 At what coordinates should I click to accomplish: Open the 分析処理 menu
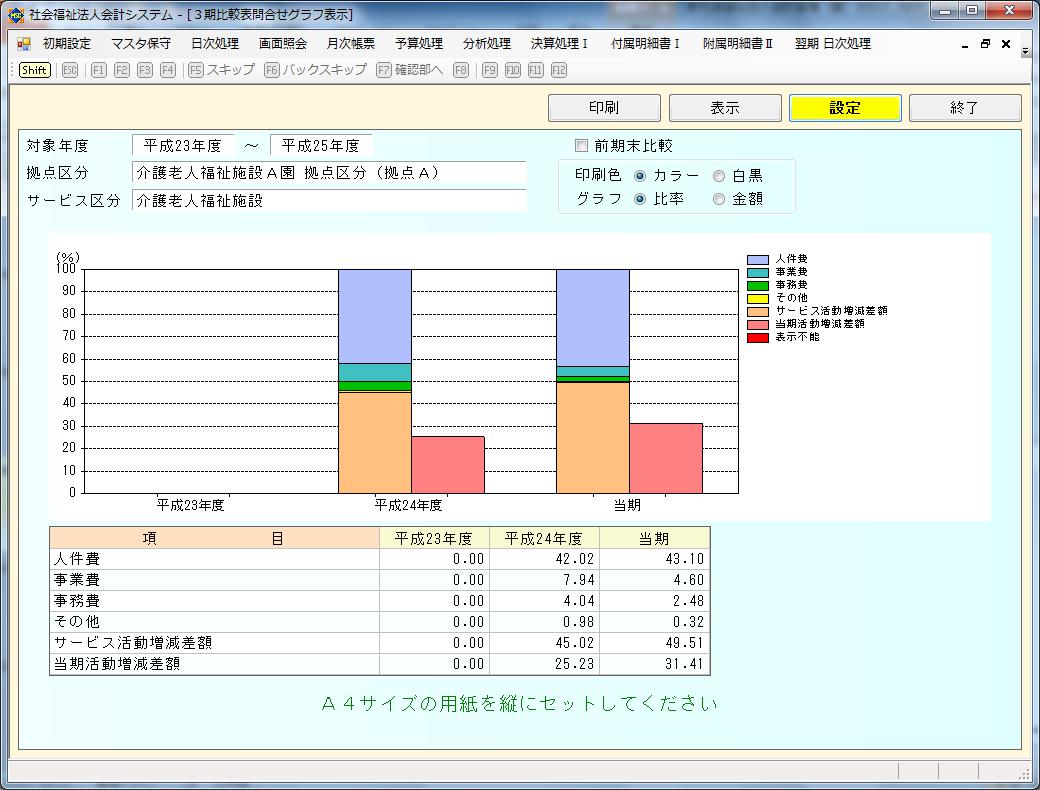(x=486, y=44)
